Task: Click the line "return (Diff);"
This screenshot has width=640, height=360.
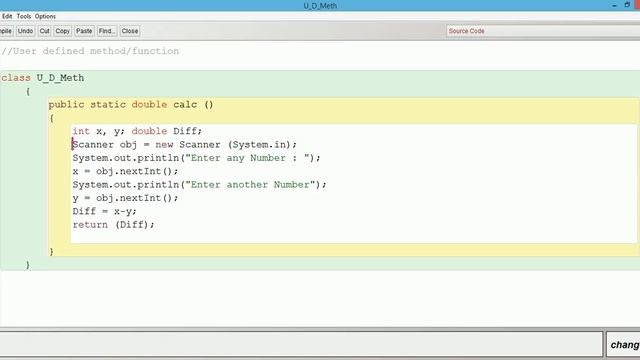Action: click(113, 224)
